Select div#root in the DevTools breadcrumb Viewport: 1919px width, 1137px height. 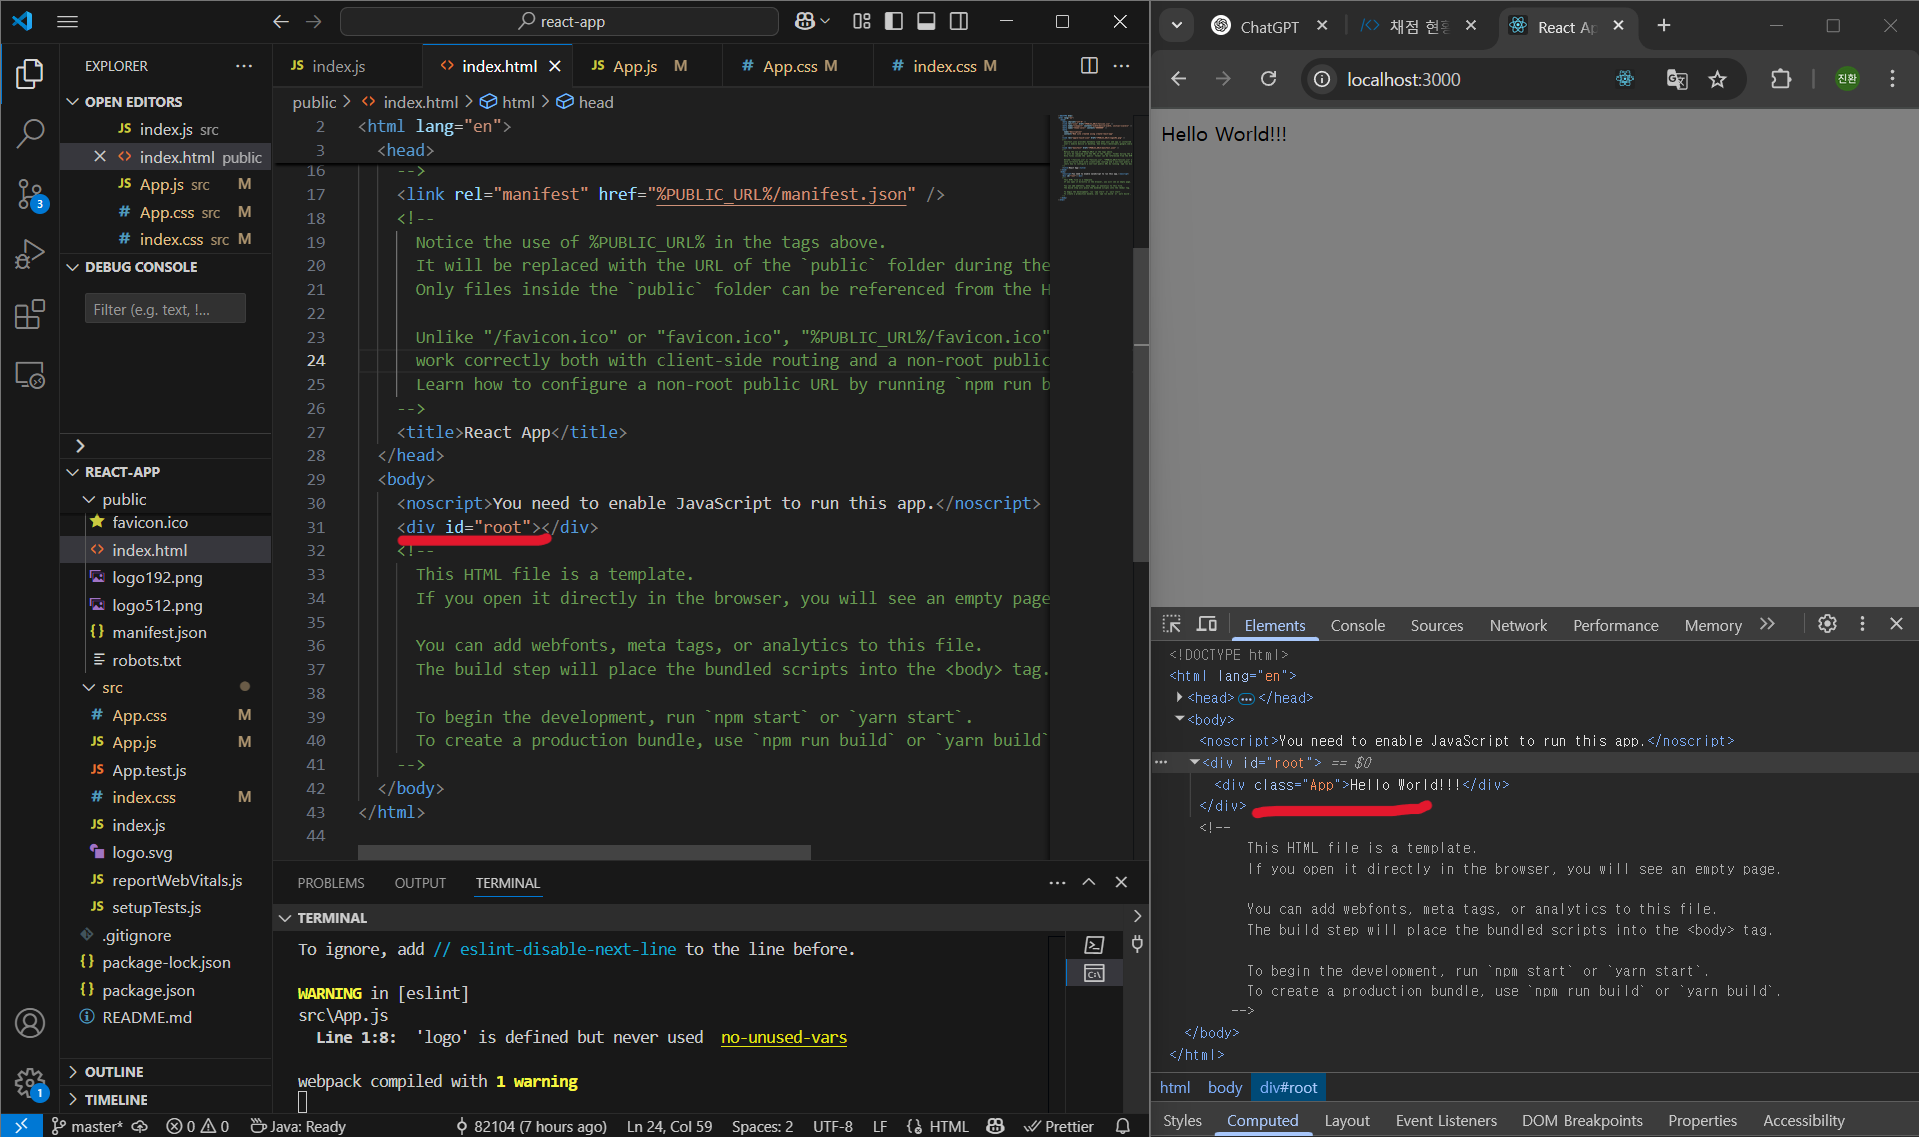1288,1087
